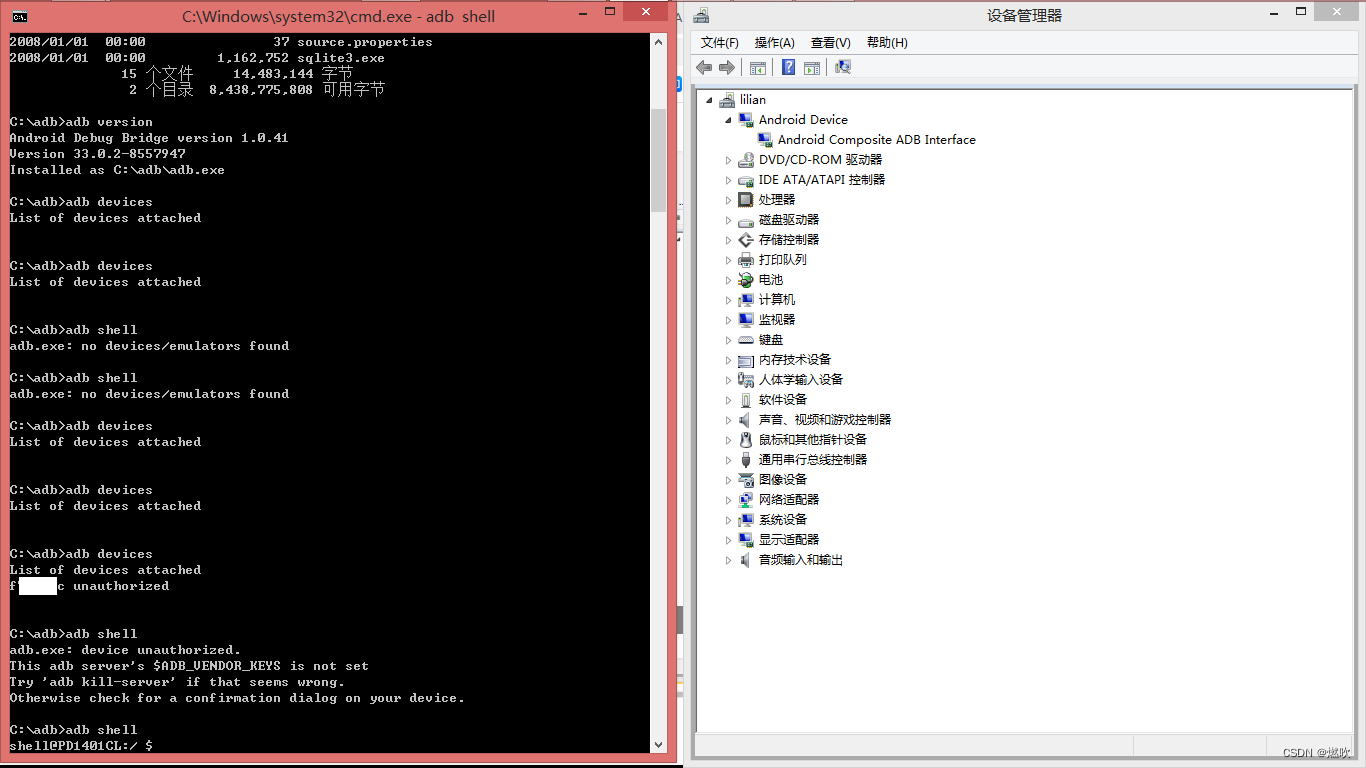Click the IDE ATA/ATAPI 控制器 icon

[746, 180]
